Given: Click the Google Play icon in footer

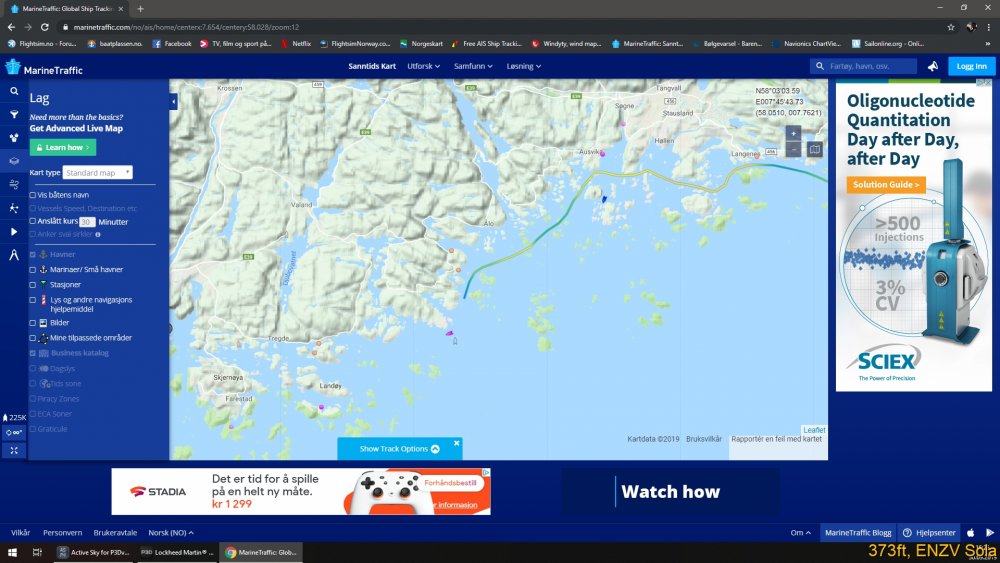Looking at the screenshot, I should tap(989, 532).
